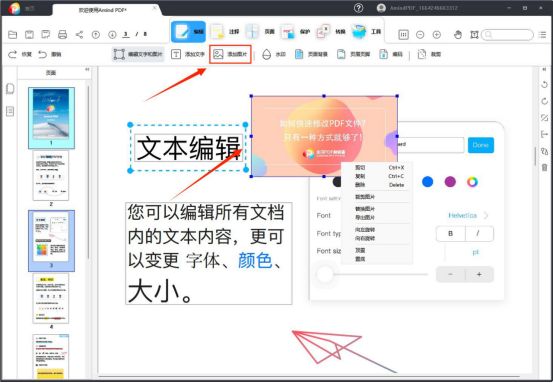Viewport: 553px width, 383px height.
Task: Click the search box in top toolbar
Action: tap(508, 35)
